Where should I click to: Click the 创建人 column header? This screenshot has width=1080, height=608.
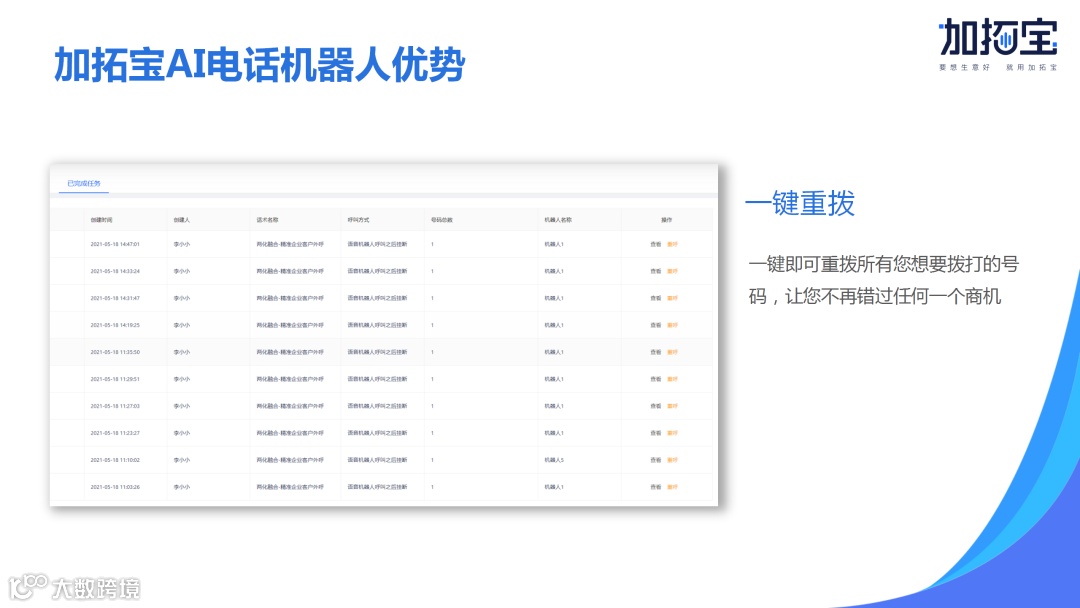[x=182, y=220]
